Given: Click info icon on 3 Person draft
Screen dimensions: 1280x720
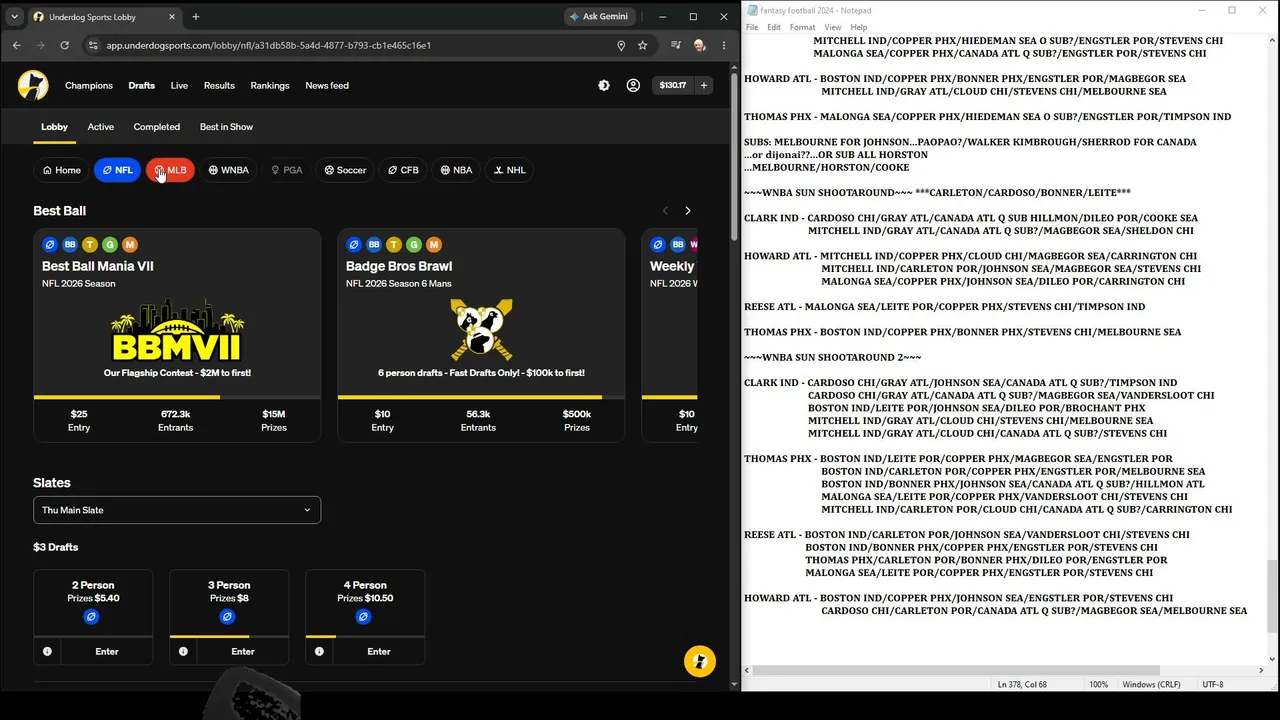Looking at the screenshot, I should click(x=183, y=652).
